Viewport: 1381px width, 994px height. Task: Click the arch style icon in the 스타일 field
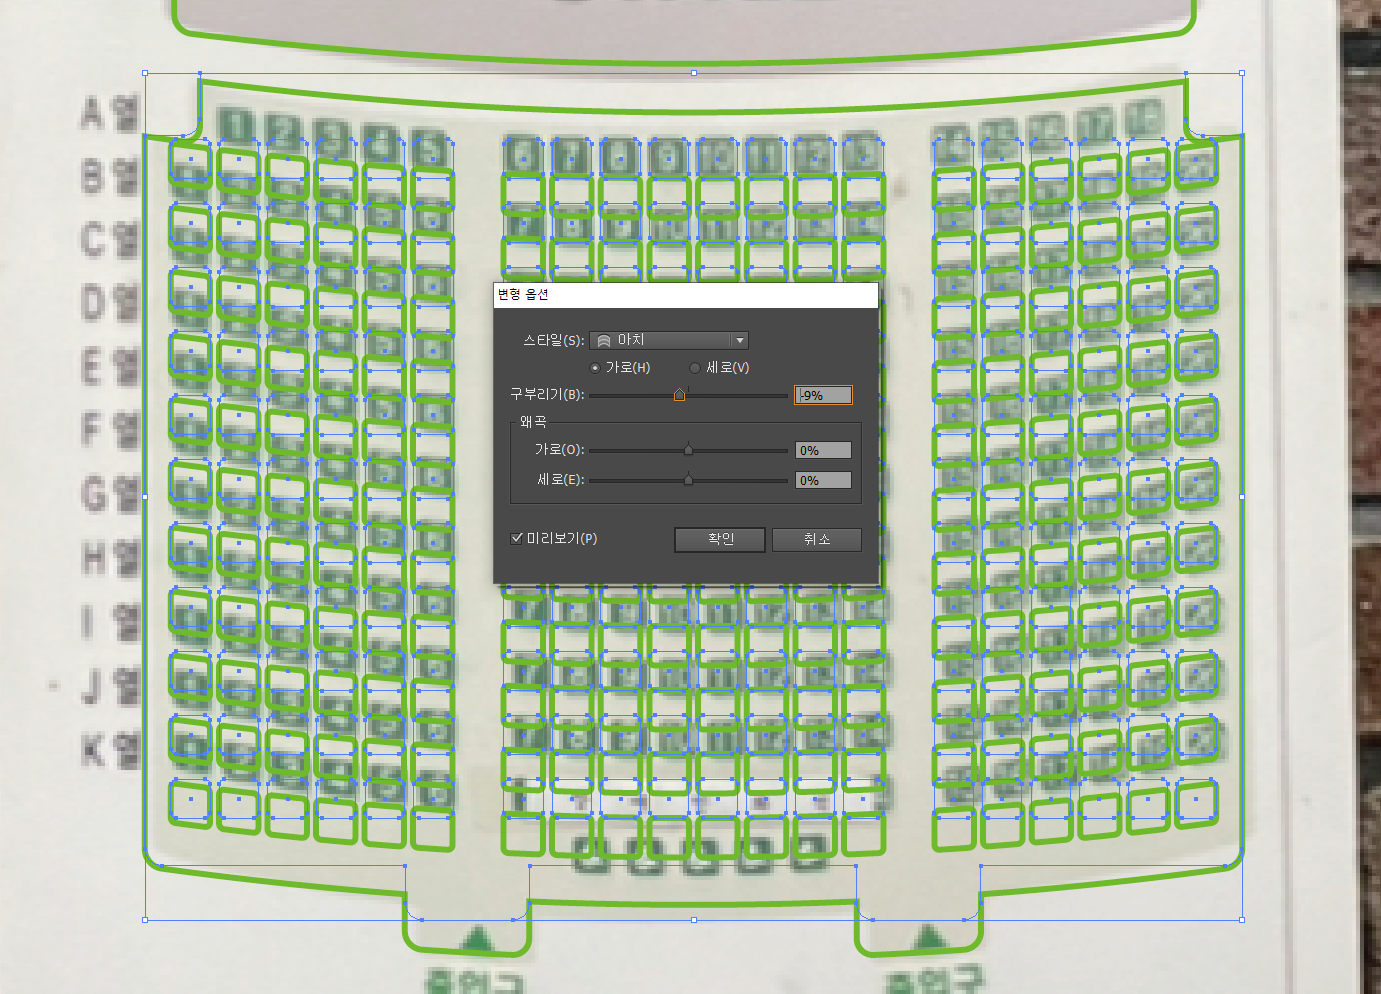(x=604, y=341)
